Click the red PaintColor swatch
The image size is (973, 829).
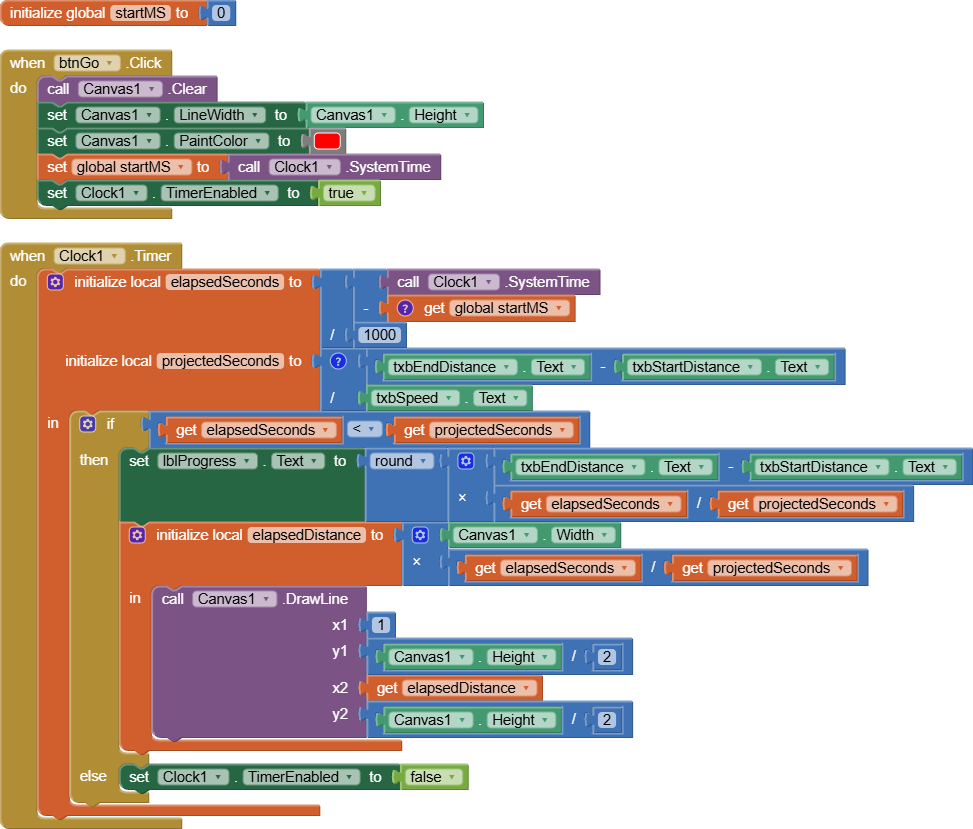(x=327, y=141)
